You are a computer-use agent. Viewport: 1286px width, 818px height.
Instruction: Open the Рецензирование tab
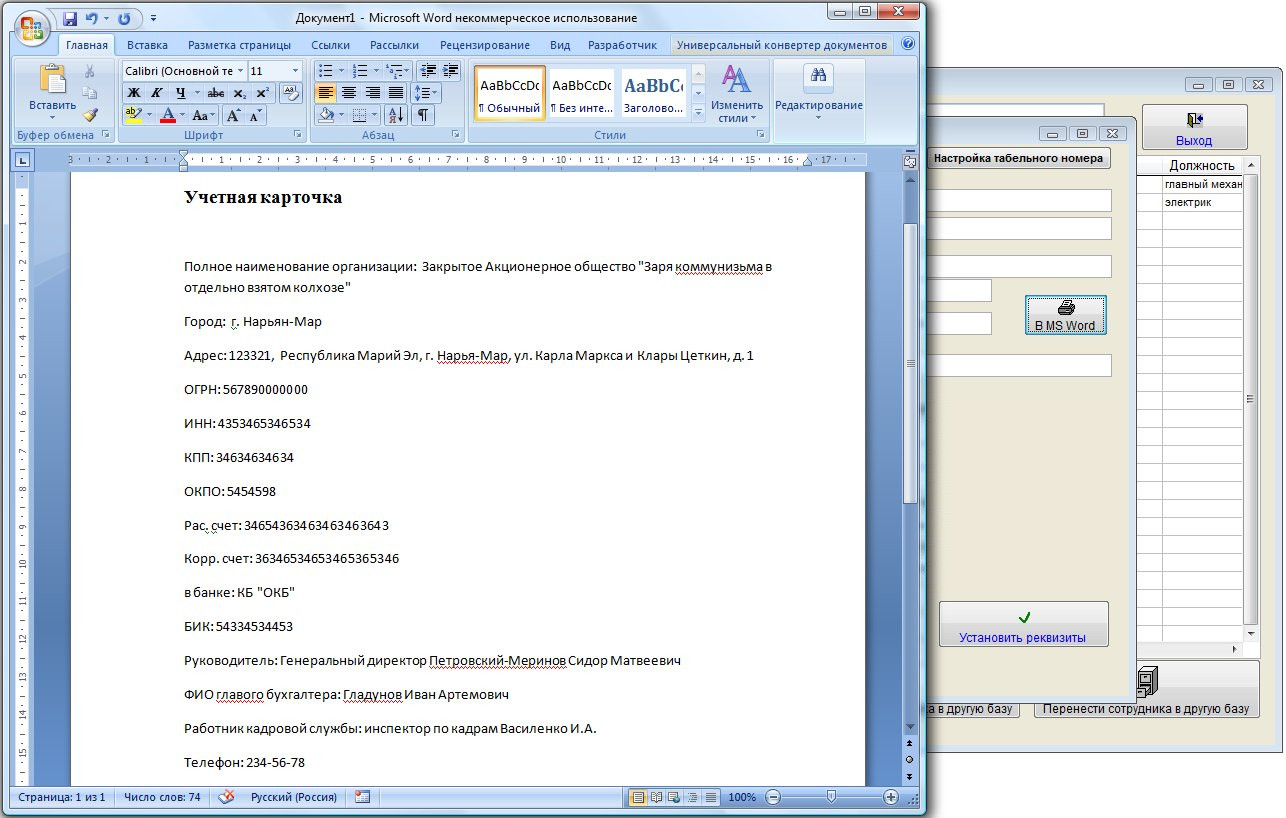tap(485, 45)
